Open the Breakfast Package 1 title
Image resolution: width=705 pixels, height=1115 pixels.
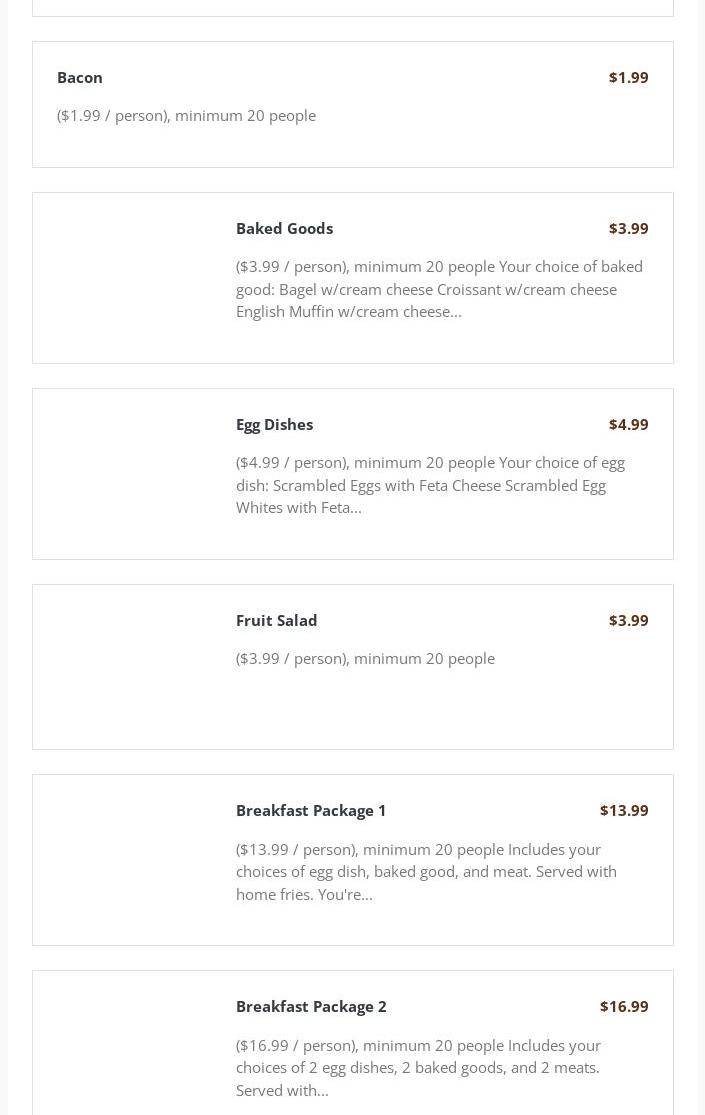tap(311, 810)
